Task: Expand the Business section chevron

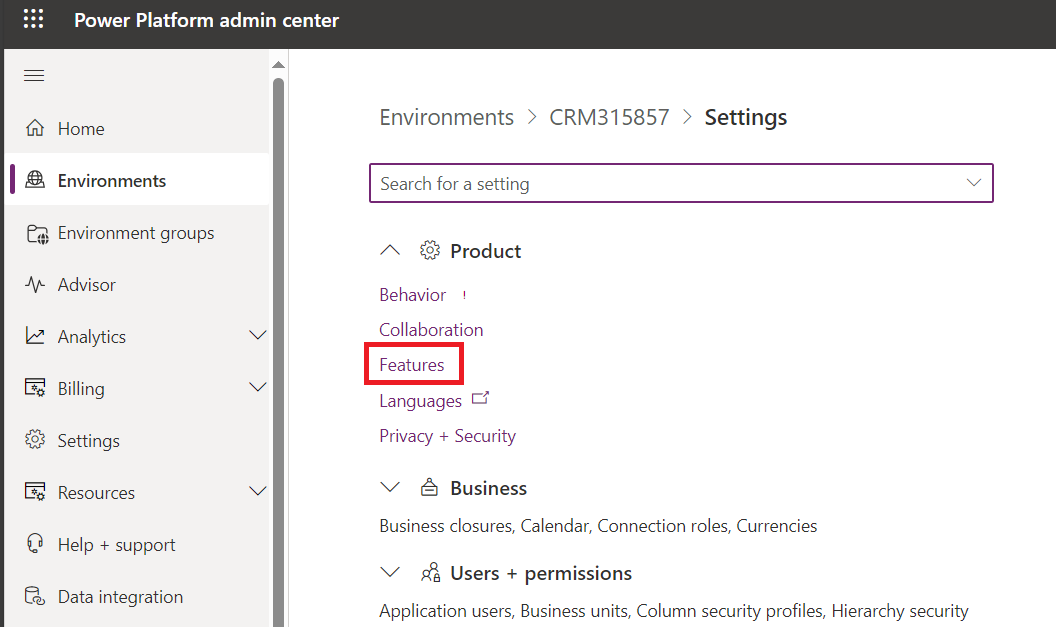Action: click(x=390, y=487)
